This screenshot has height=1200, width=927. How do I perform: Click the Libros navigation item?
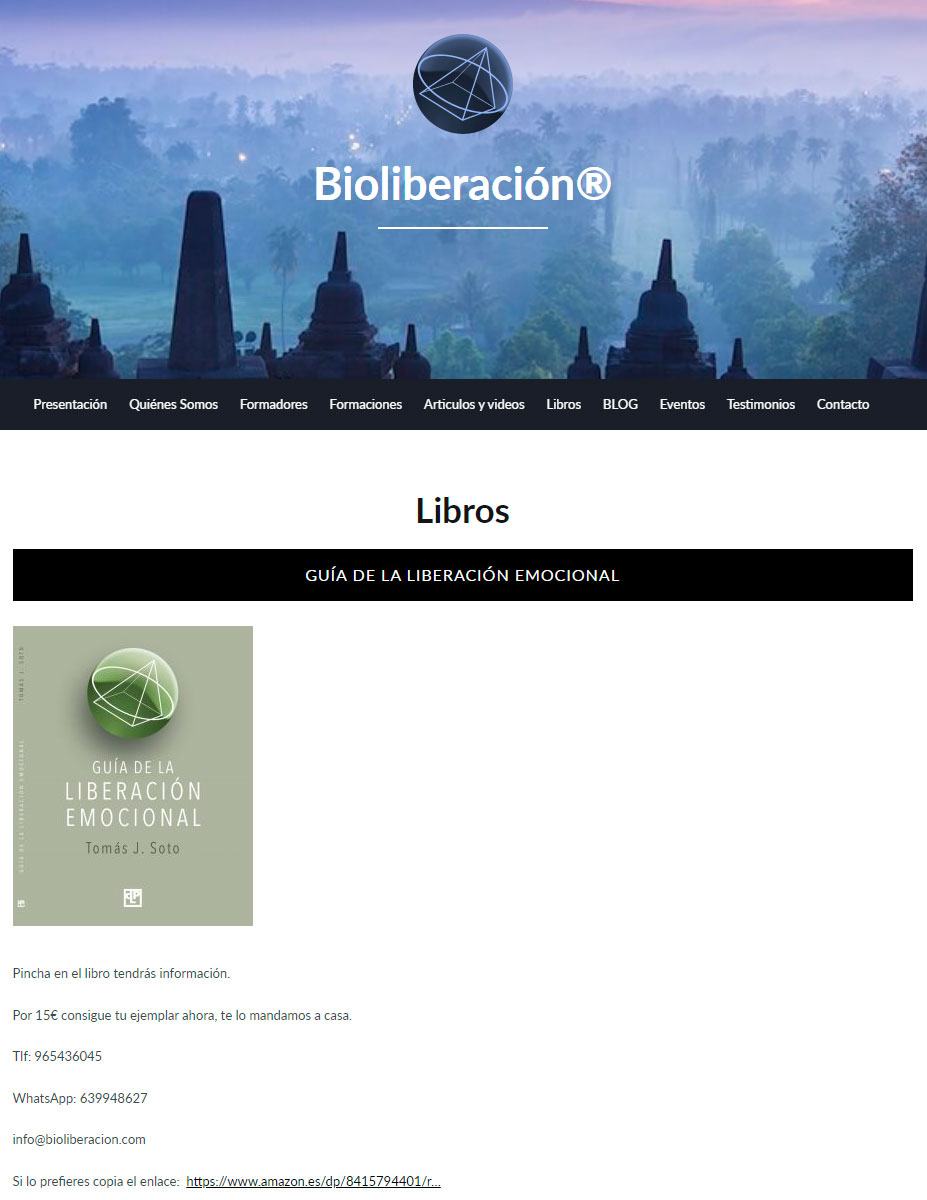pos(564,404)
